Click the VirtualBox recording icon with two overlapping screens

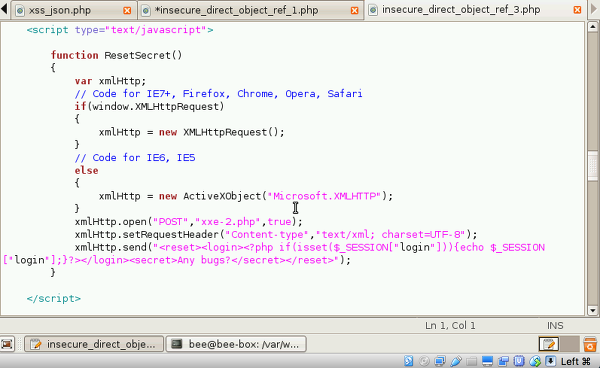click(503, 361)
